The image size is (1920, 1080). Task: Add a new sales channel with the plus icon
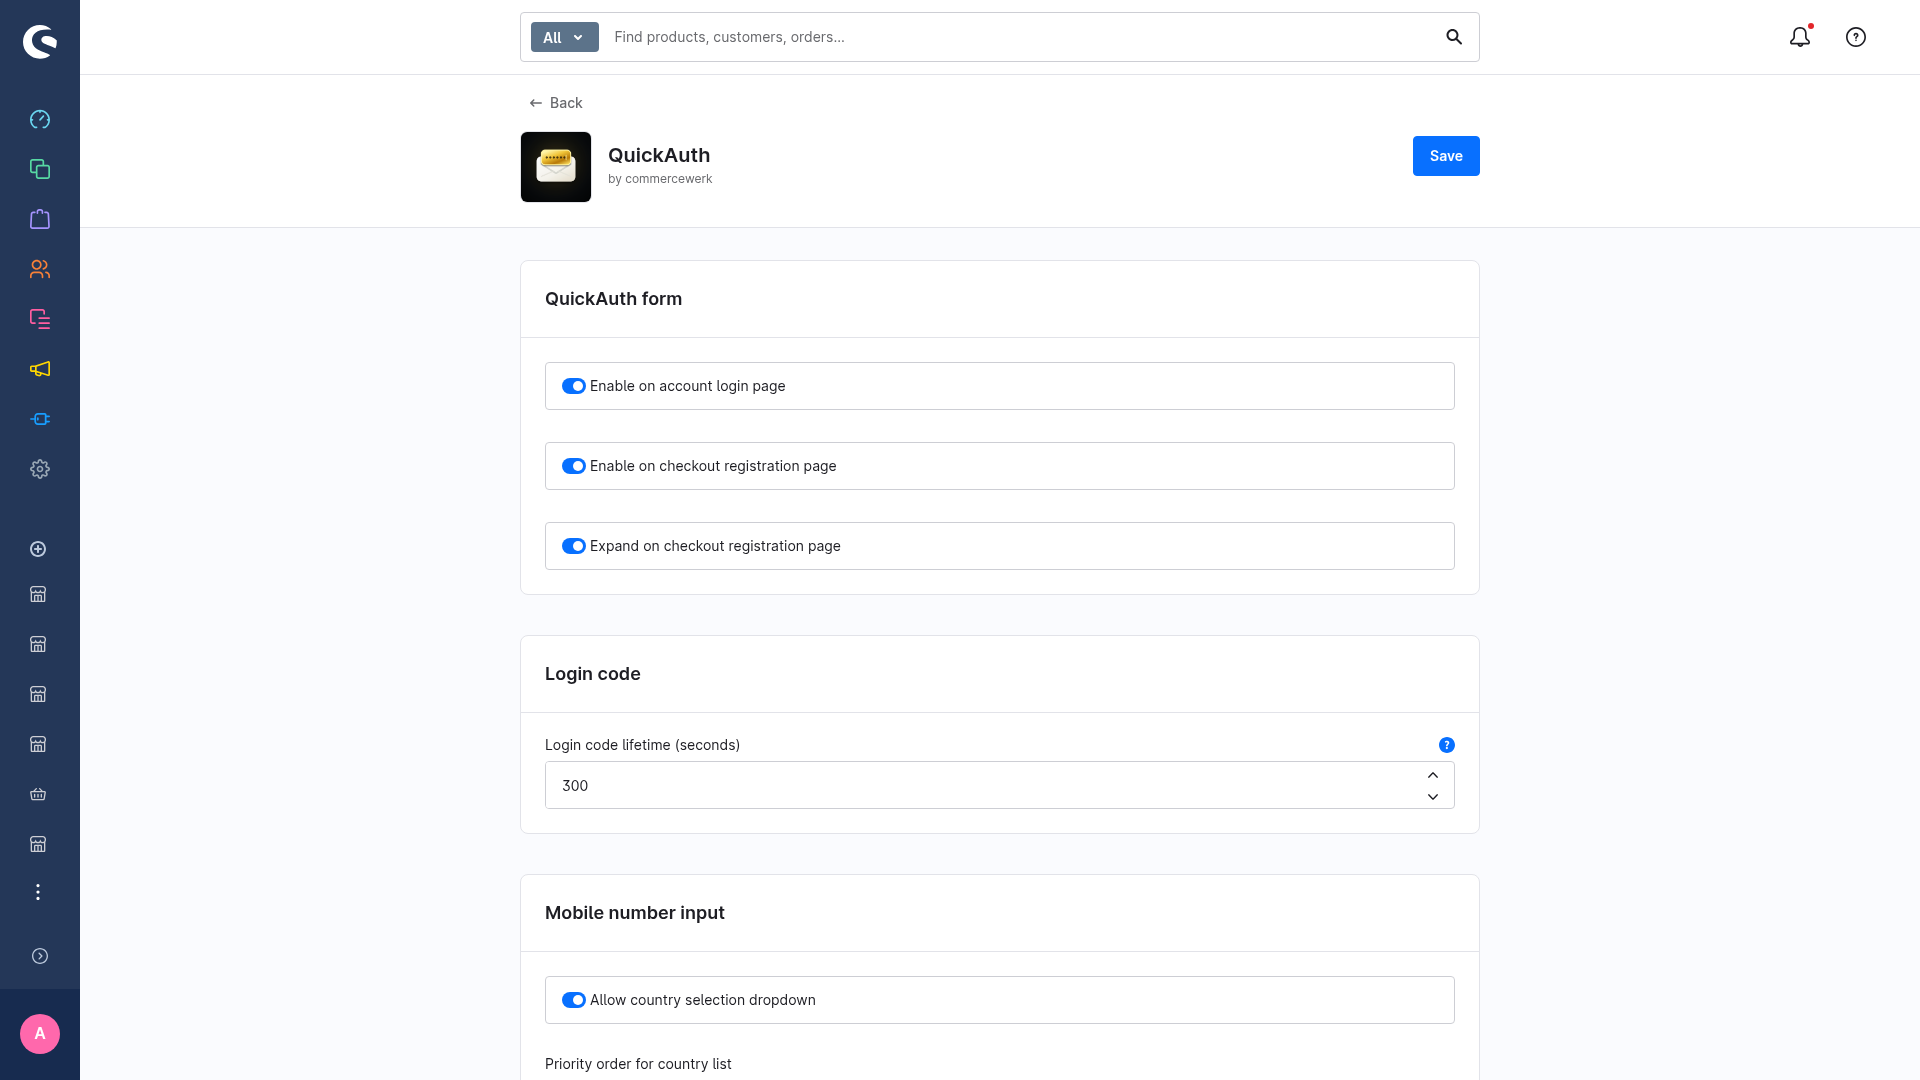point(38,549)
